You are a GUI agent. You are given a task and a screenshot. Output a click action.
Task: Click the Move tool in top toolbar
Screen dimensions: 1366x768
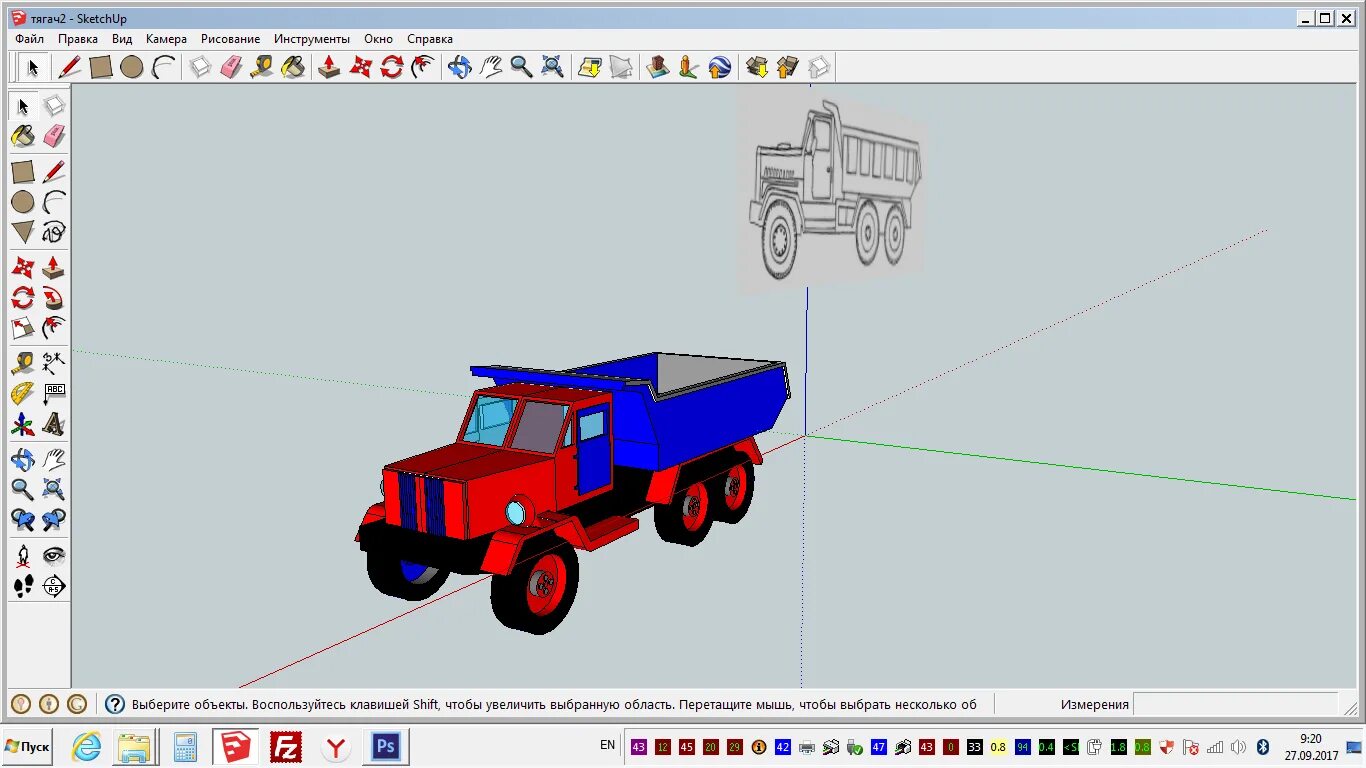360,67
